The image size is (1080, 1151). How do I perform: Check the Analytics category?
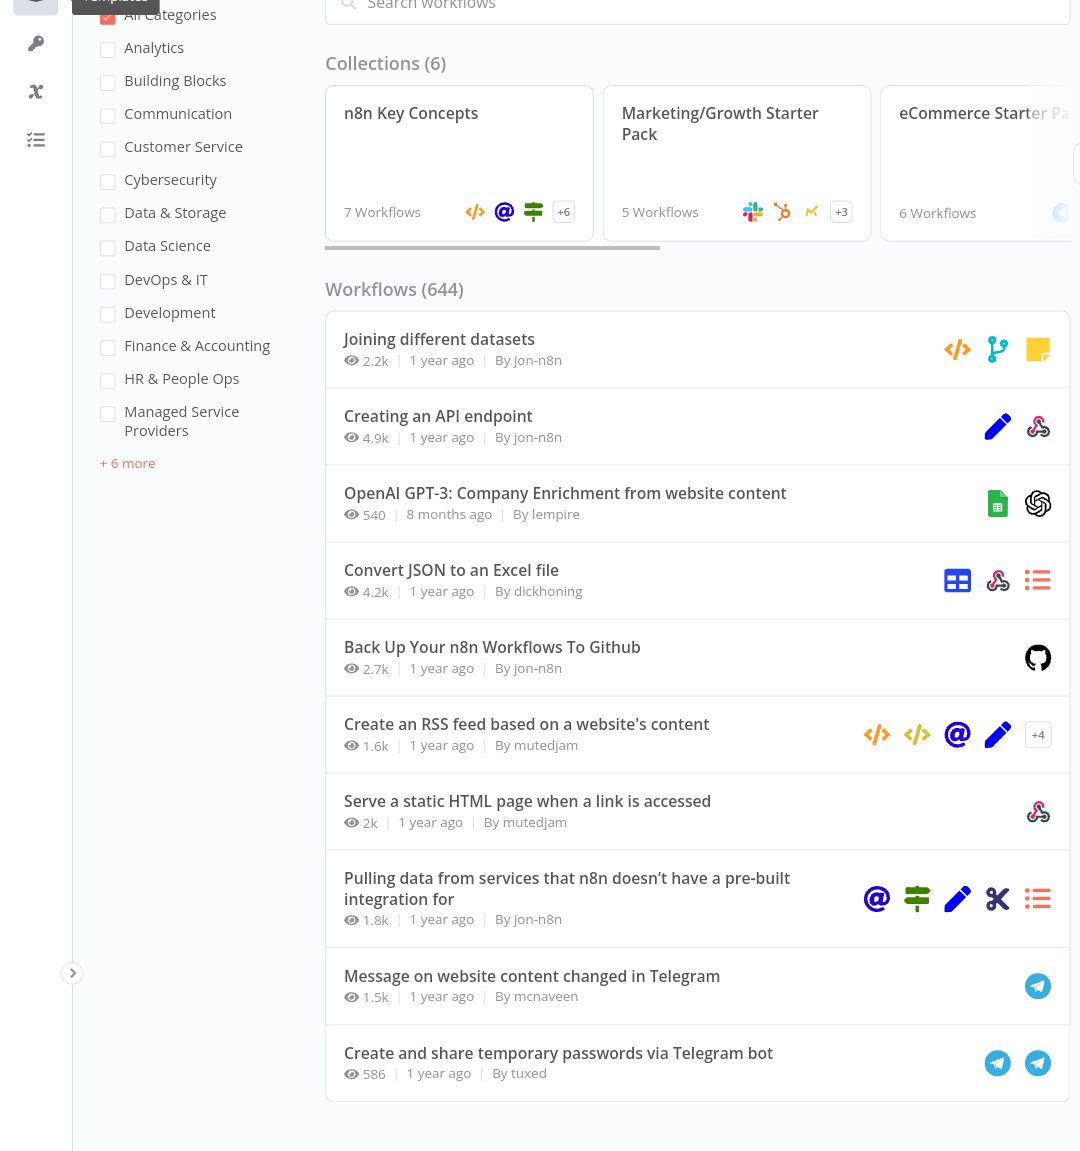pyautogui.click(x=108, y=50)
